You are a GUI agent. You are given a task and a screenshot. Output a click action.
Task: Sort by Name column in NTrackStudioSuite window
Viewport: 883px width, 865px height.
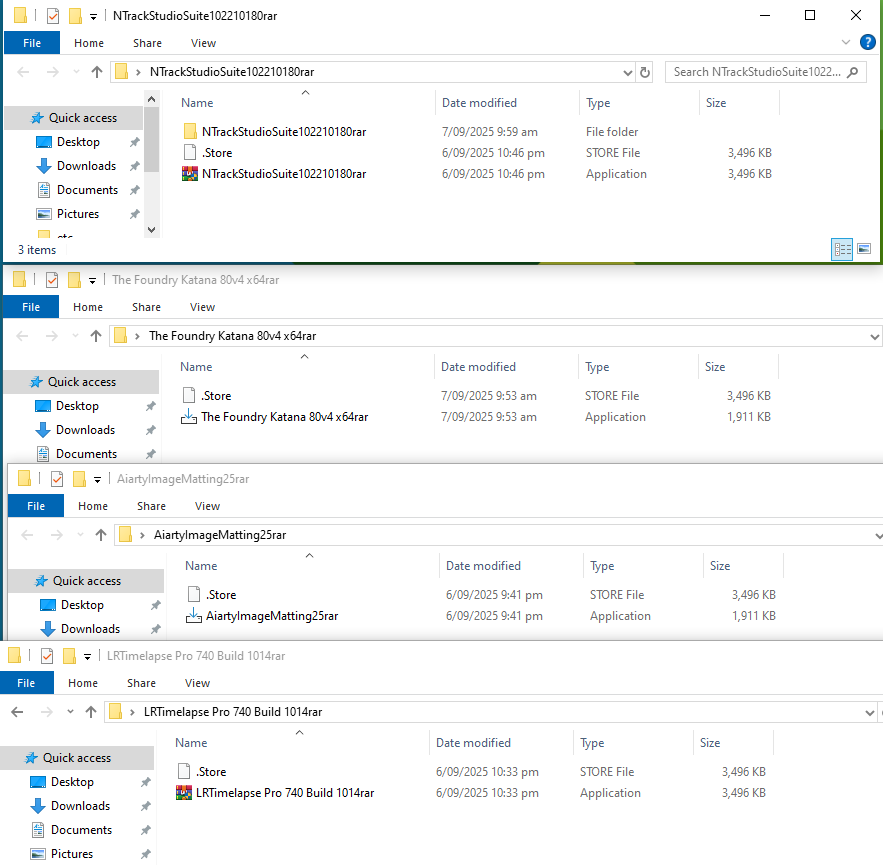(197, 103)
